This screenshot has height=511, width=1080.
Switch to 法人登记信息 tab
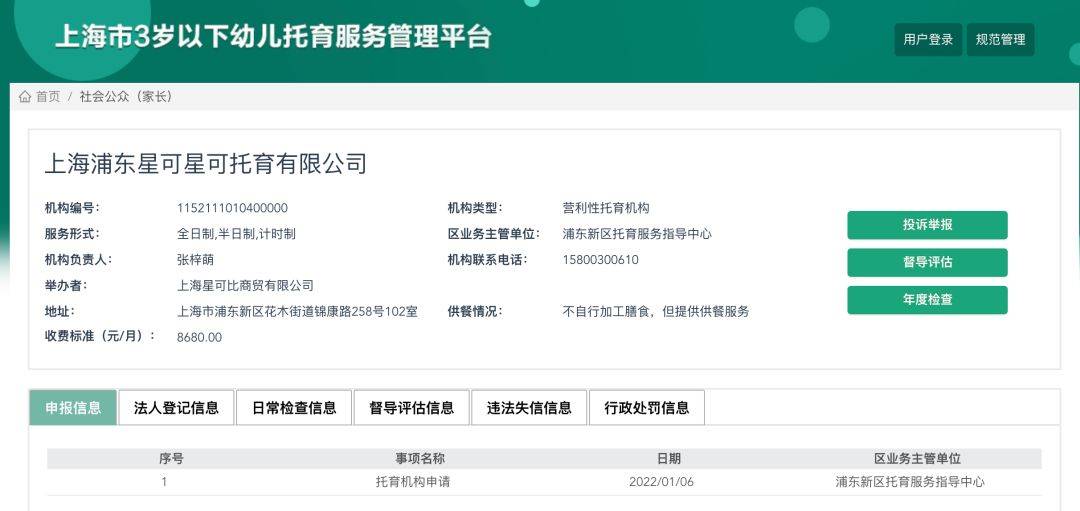click(176, 408)
